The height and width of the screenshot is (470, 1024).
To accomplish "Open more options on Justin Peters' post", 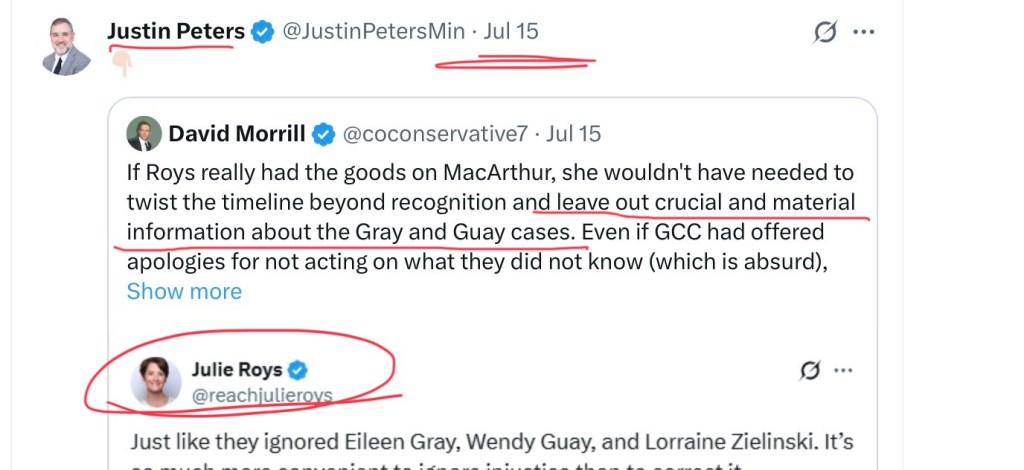I will [x=863, y=32].
